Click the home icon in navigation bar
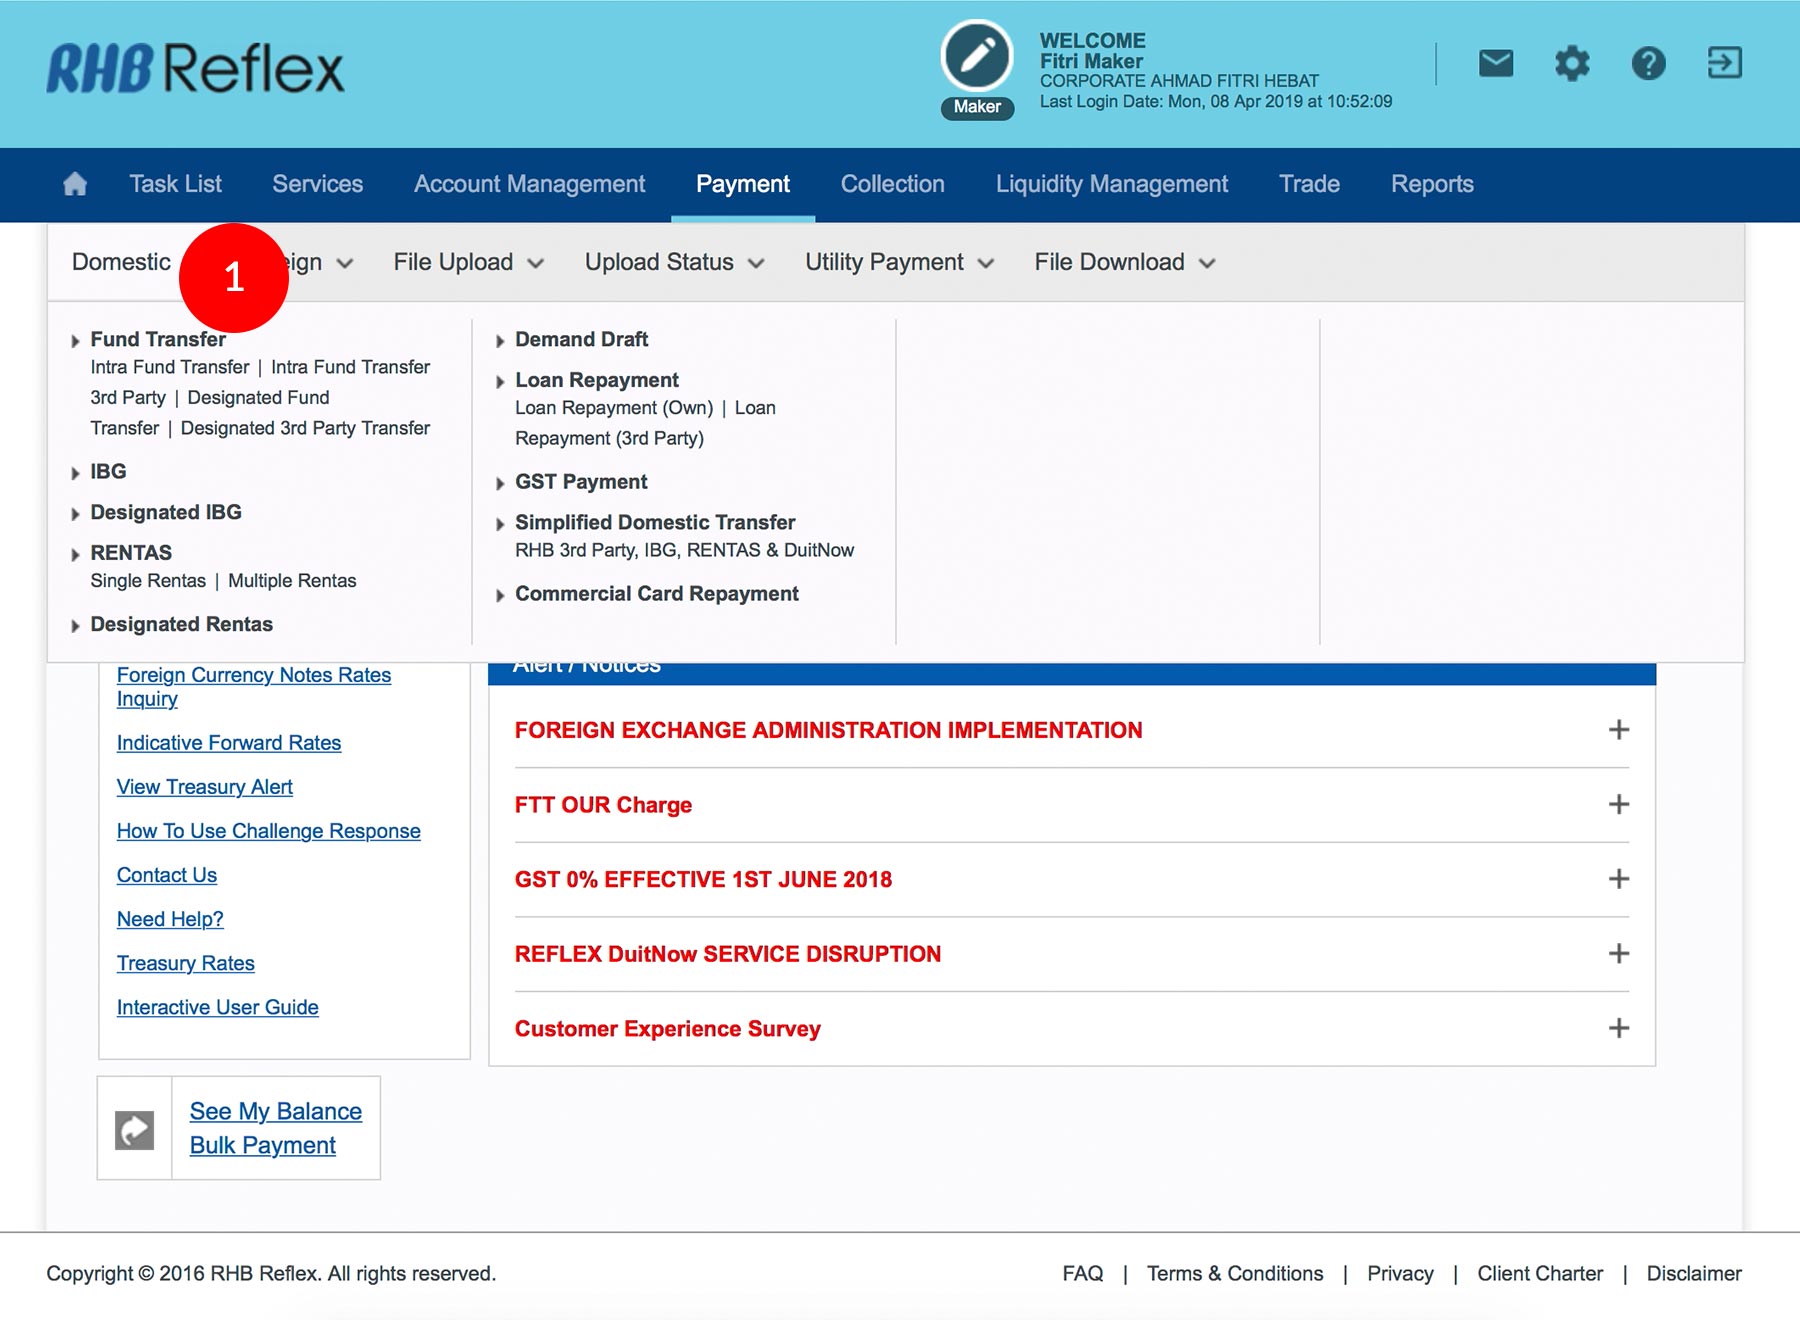The width and height of the screenshot is (1800, 1320). (75, 184)
